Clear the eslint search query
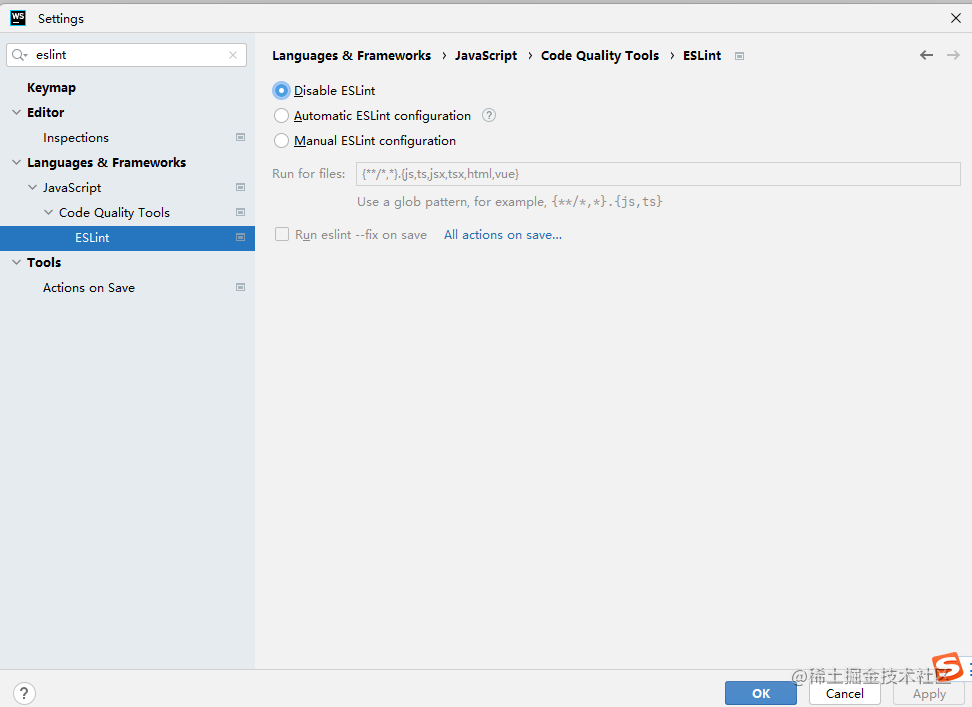 coord(234,54)
